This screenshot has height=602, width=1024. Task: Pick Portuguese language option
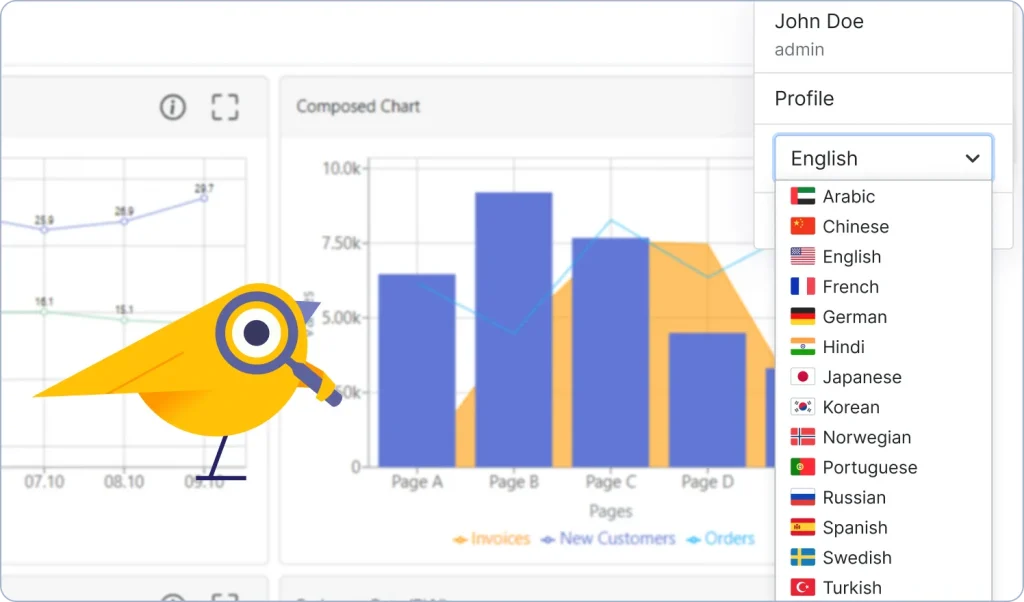(883, 467)
